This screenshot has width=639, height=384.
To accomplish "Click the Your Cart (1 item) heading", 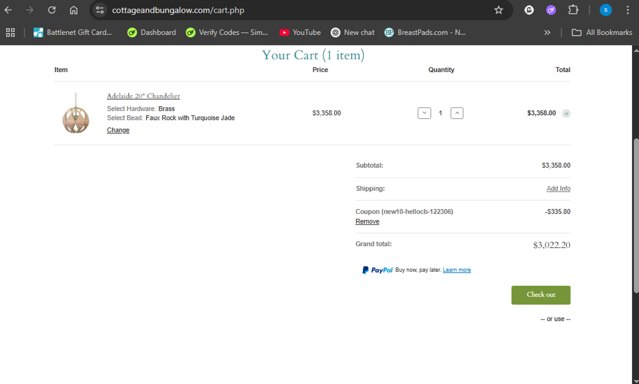I will [313, 55].
